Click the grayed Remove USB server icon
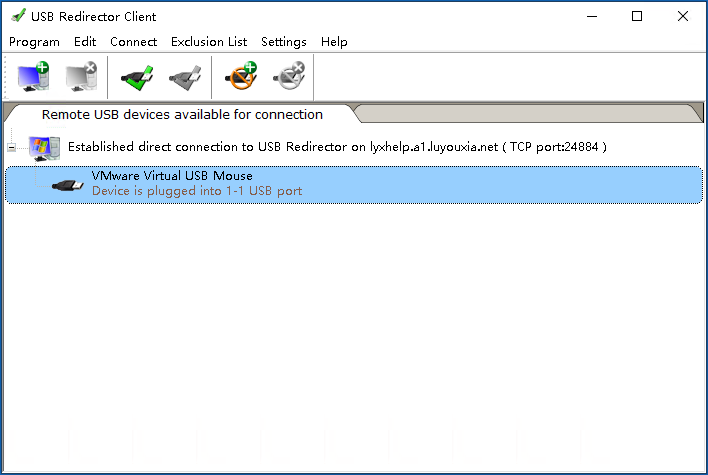 (x=81, y=76)
